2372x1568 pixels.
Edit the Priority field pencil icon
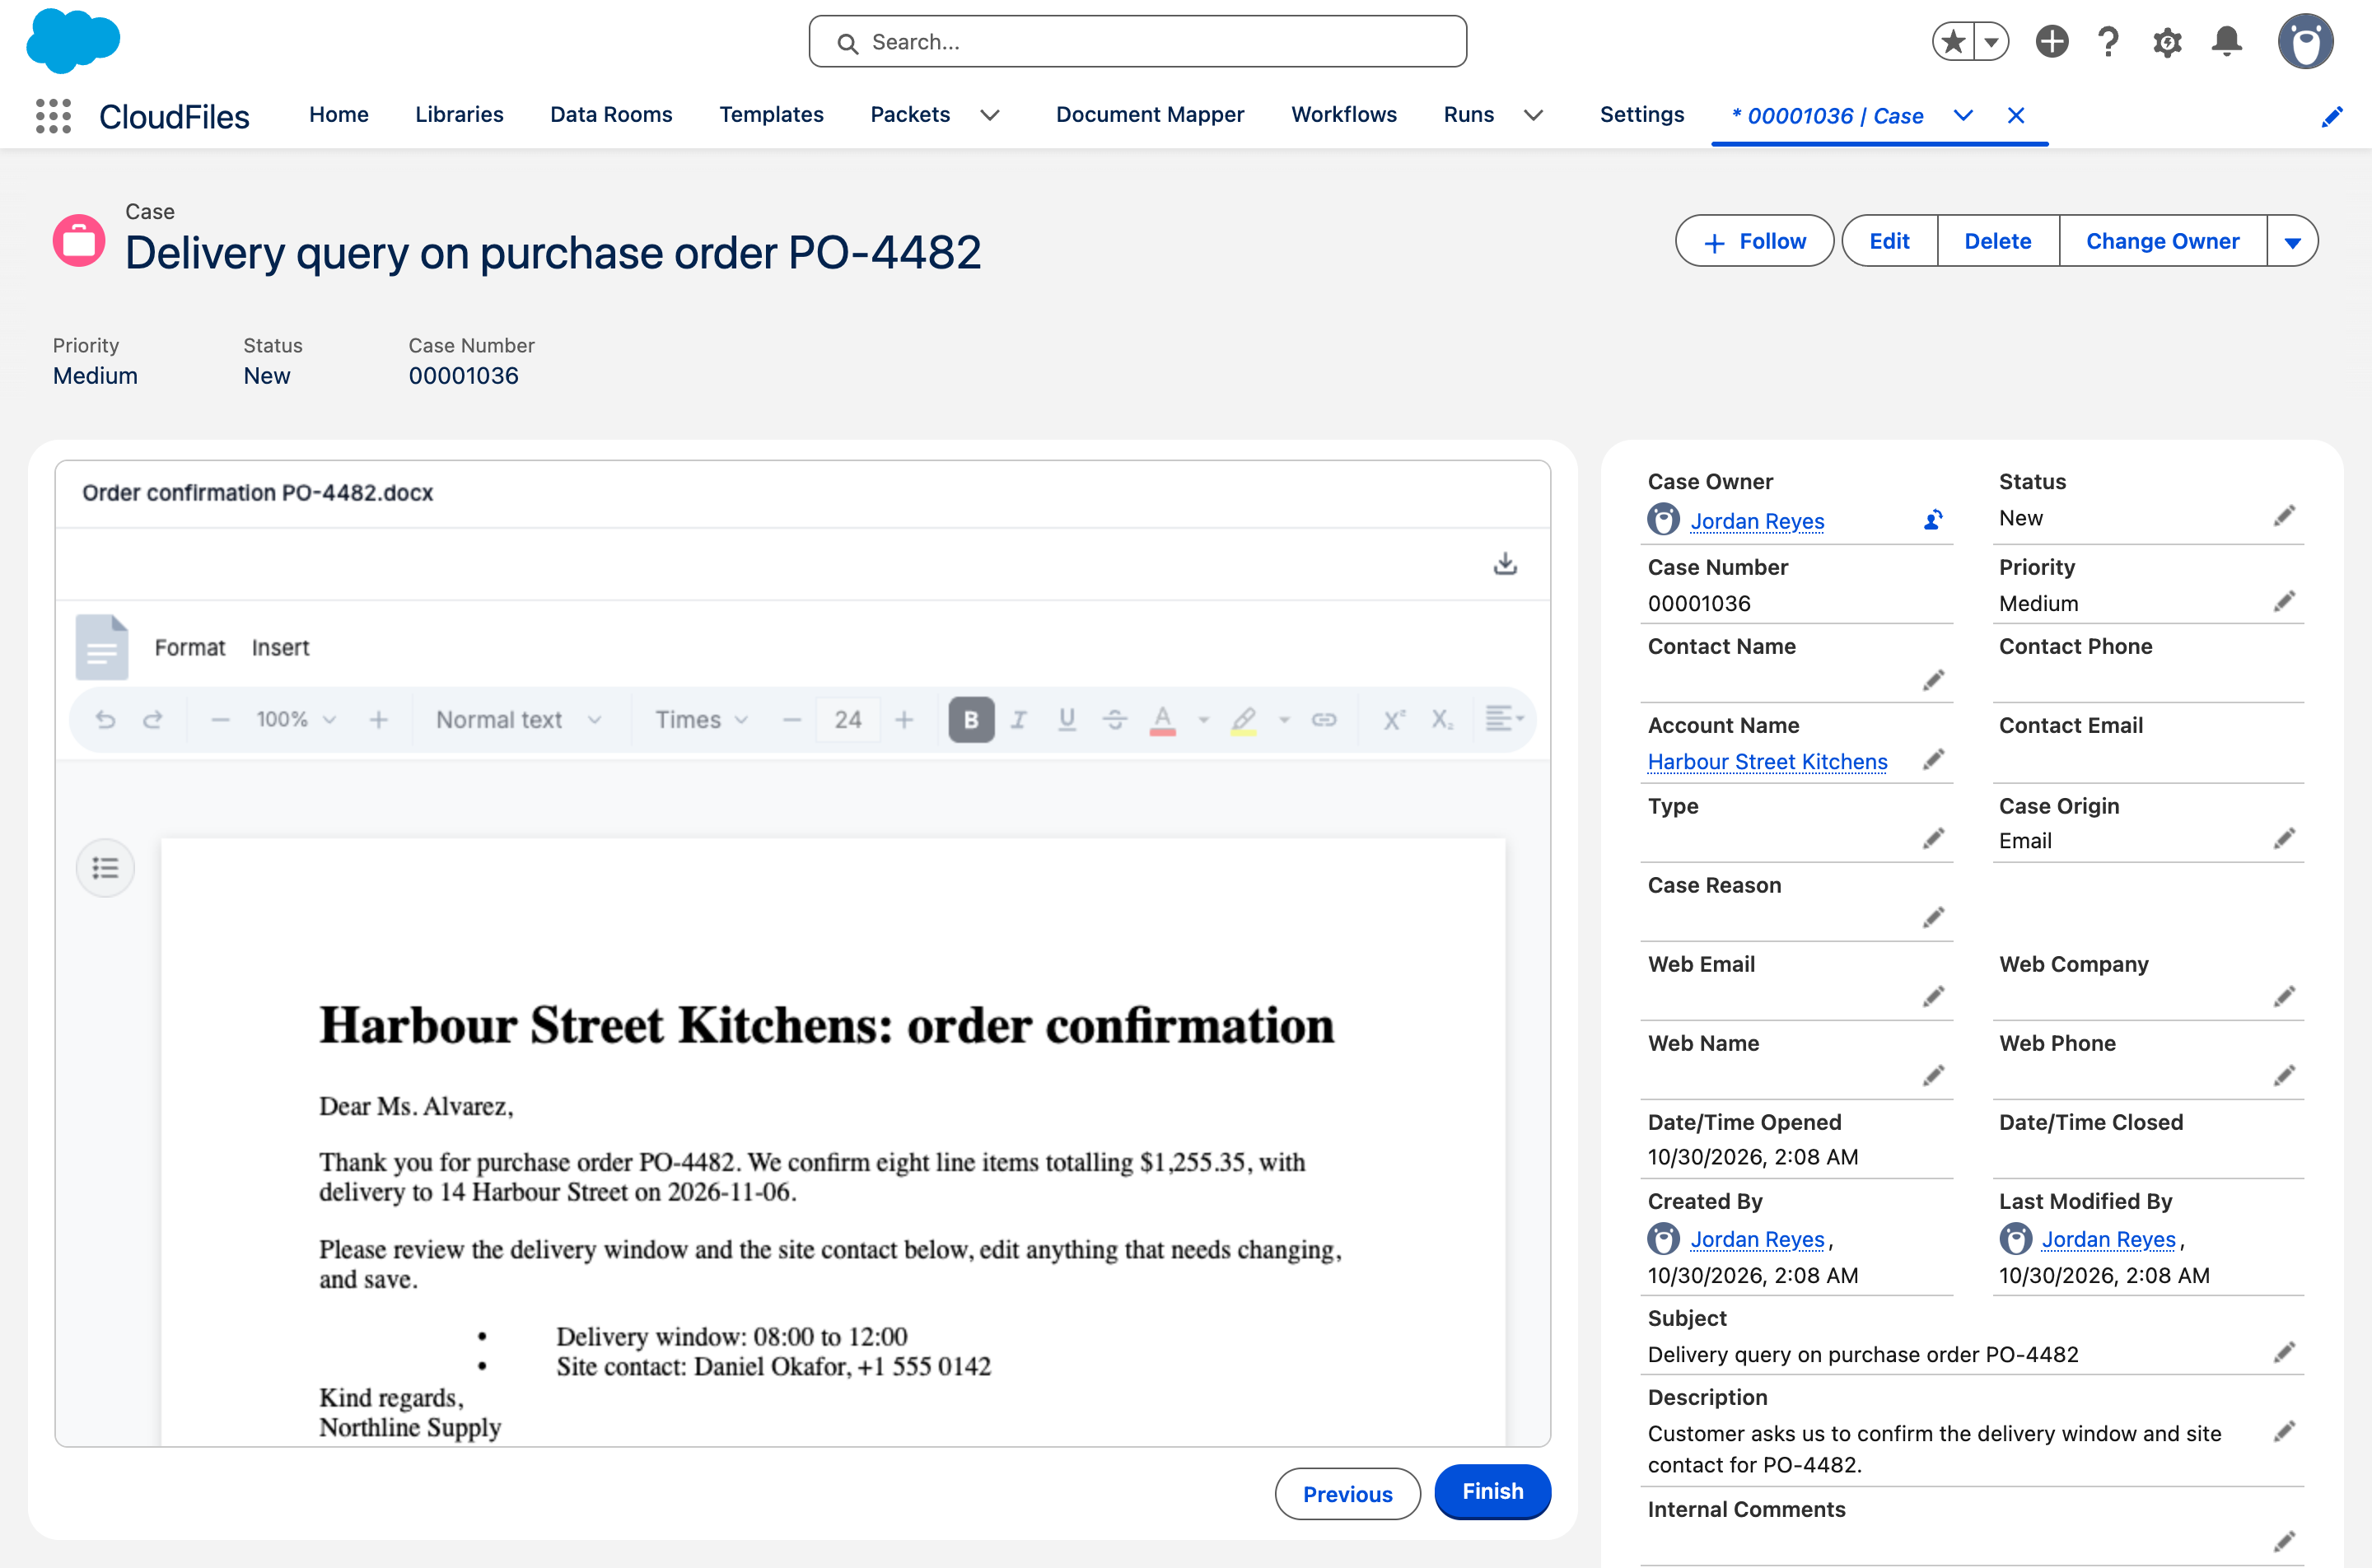2284,602
